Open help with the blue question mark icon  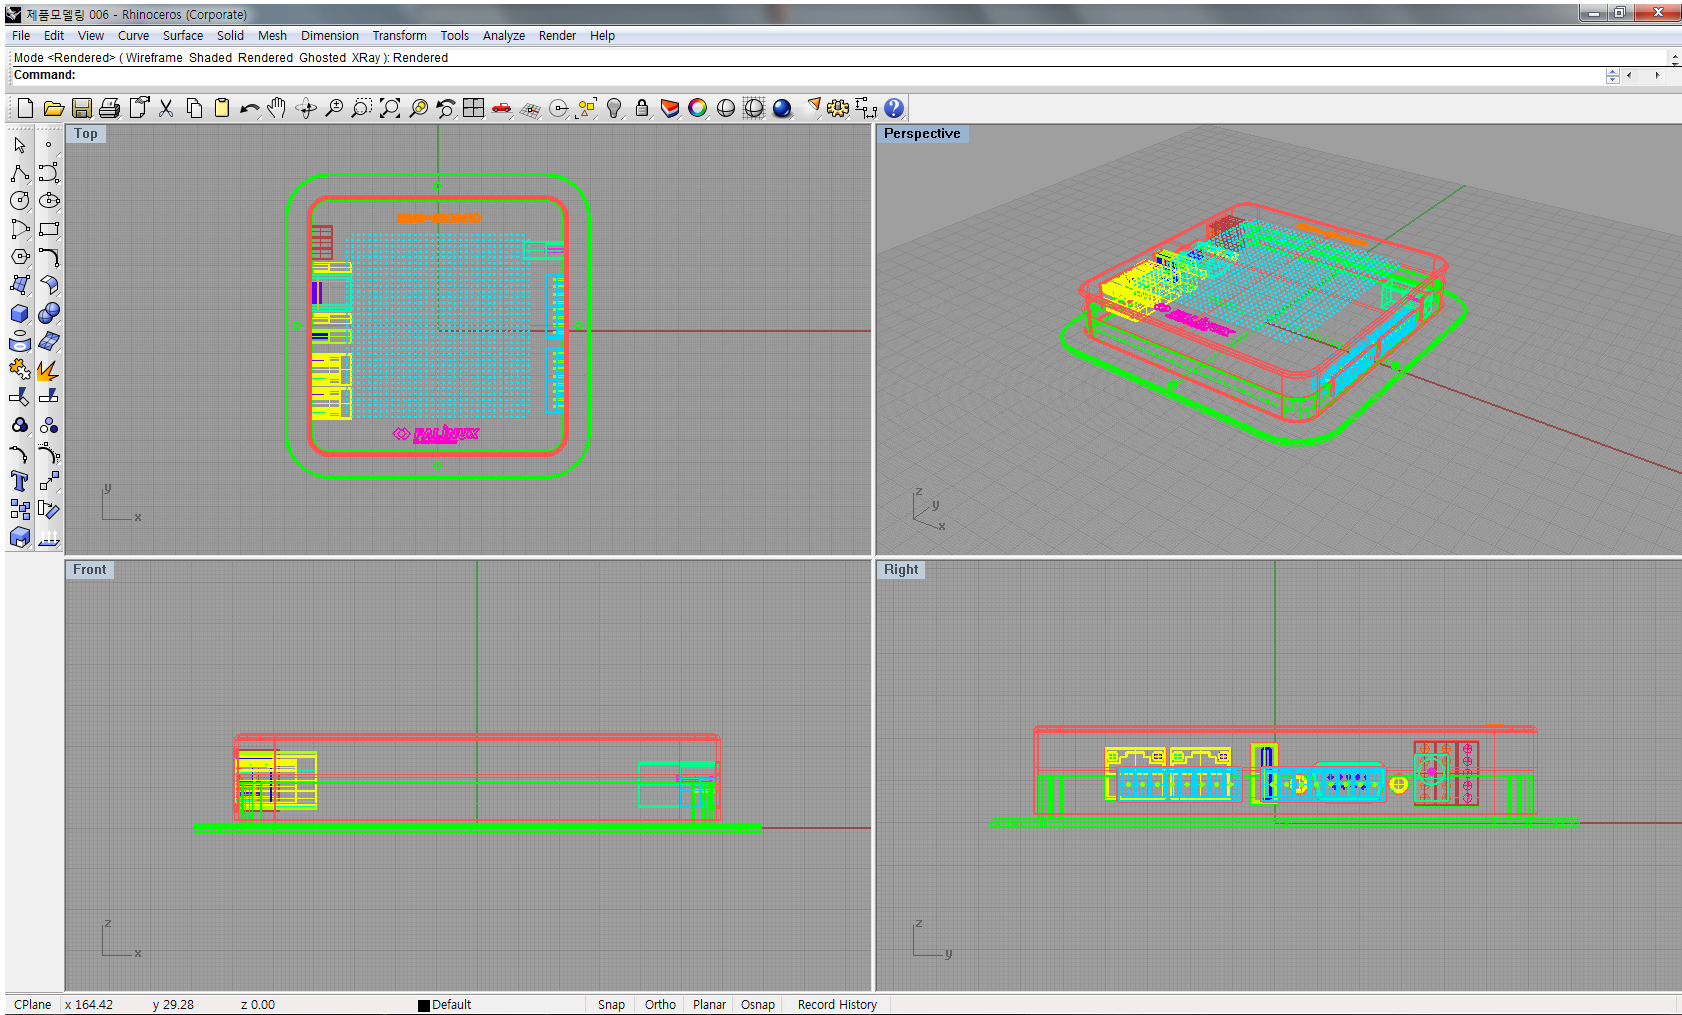894,108
